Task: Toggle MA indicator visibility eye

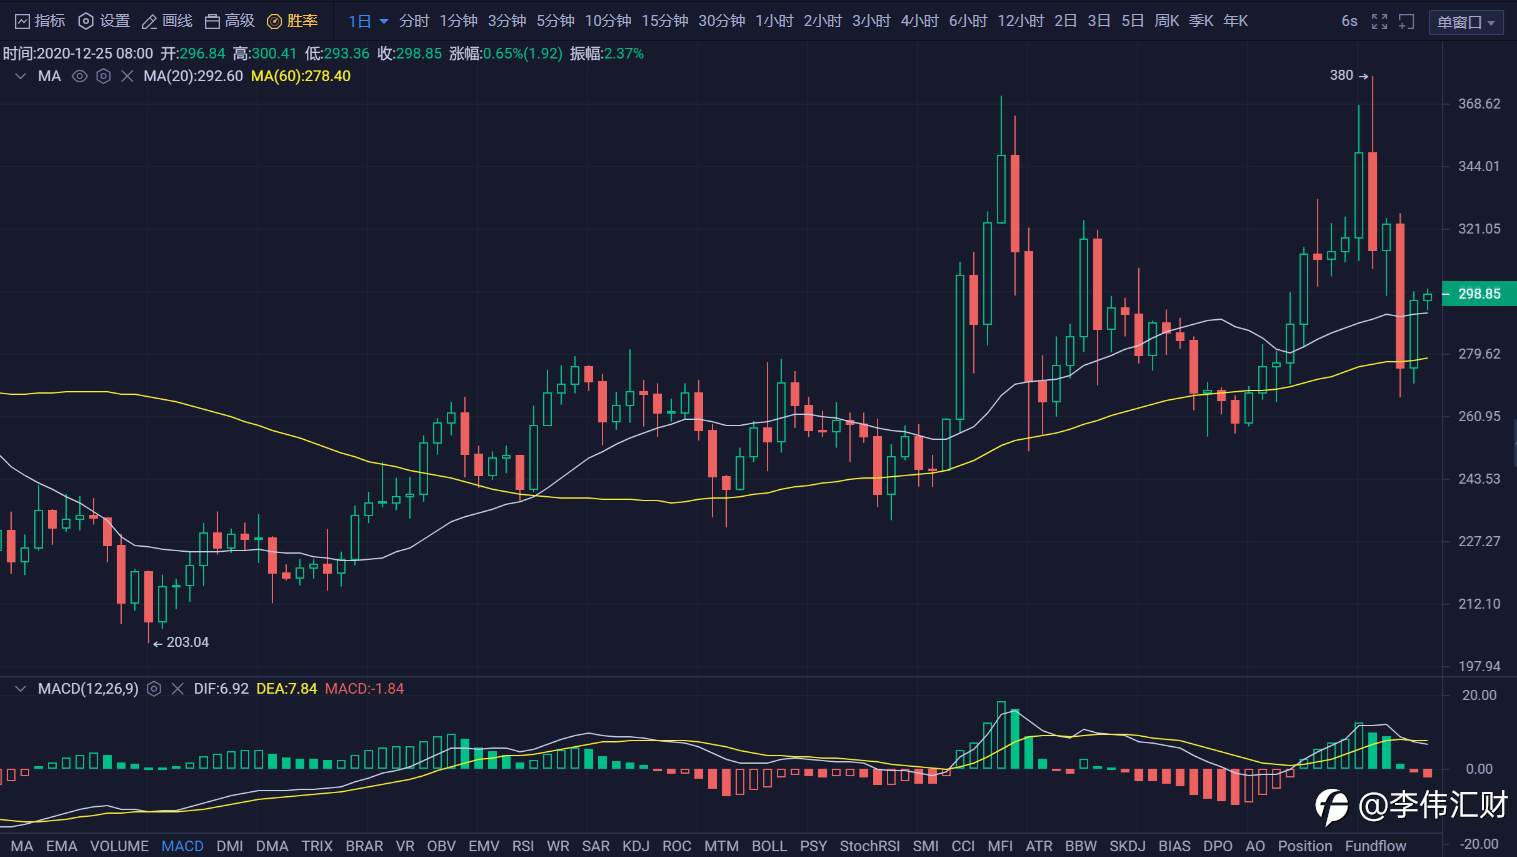Action: (x=80, y=76)
